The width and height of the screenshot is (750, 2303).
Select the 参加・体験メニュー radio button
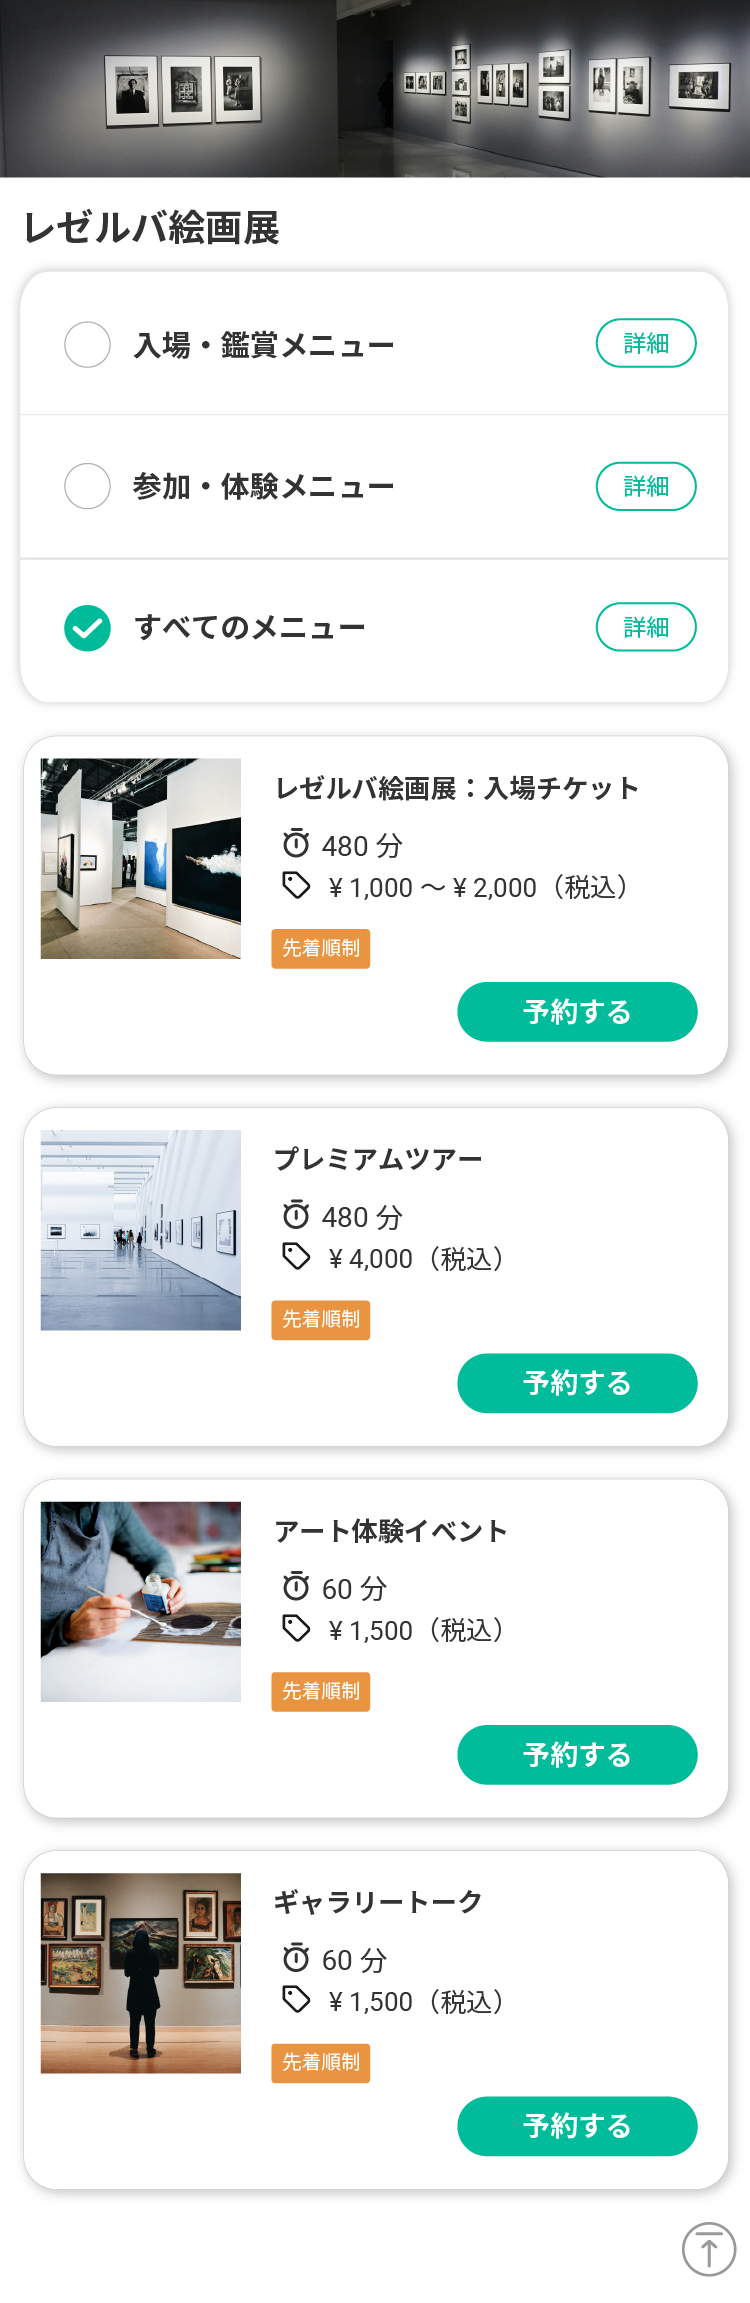pyautogui.click(x=88, y=487)
